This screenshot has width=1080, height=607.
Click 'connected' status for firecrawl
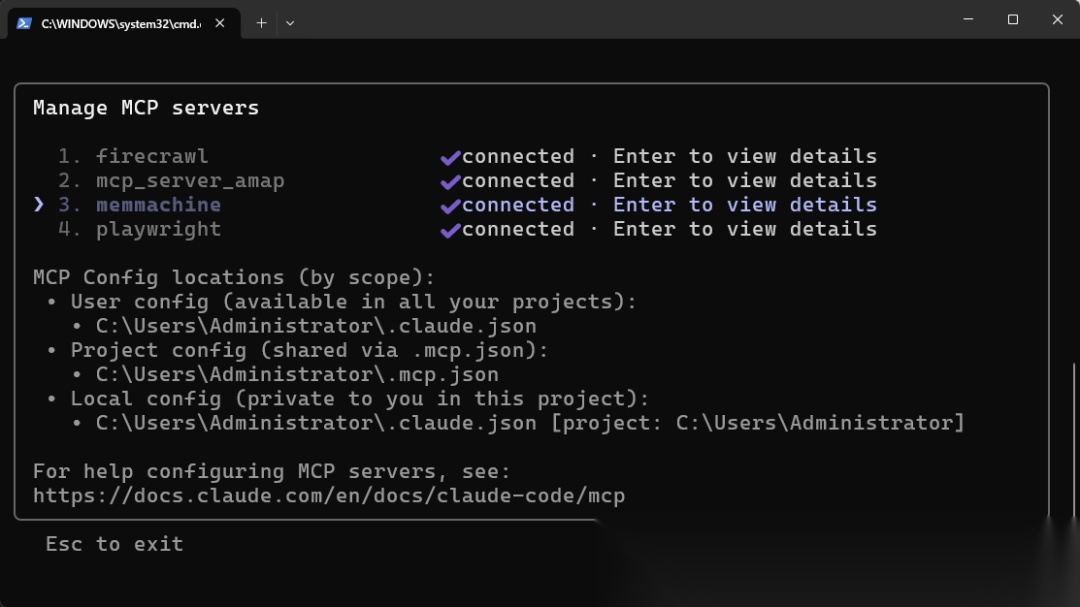[518, 156]
